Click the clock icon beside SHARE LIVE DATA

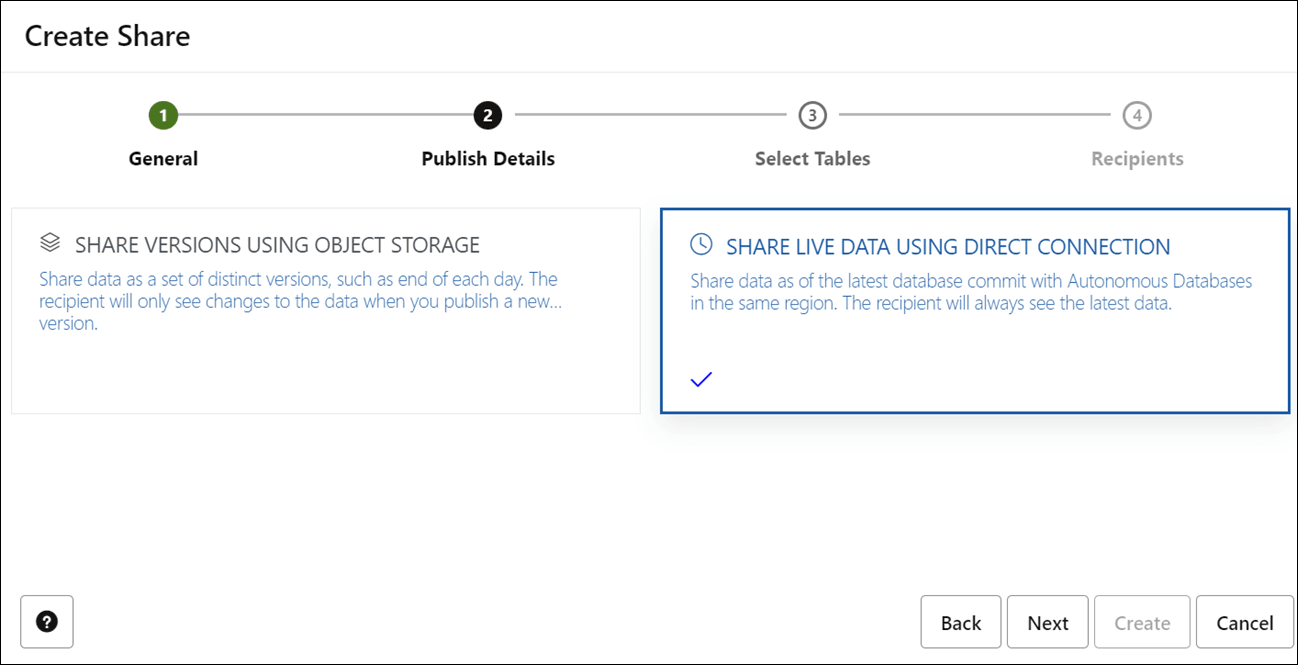(701, 243)
